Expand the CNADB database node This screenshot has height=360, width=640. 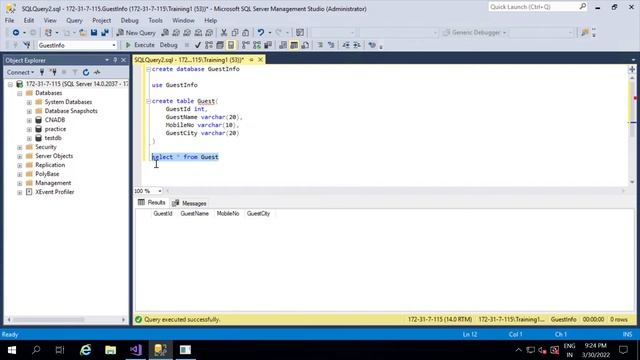point(29,120)
